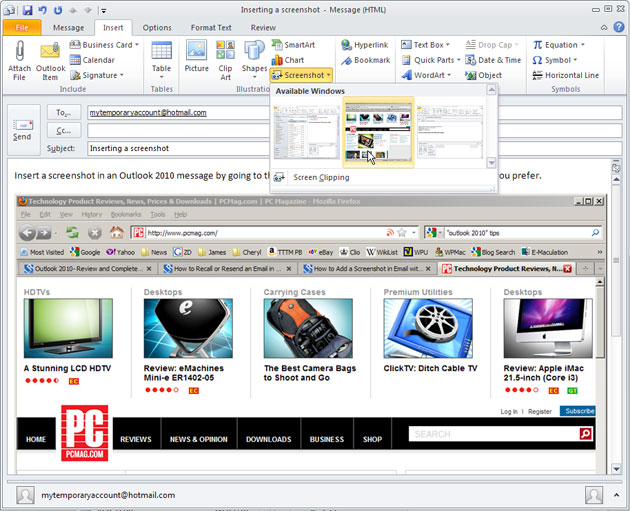
Task: Switch to the Format Text tab
Action: click(x=211, y=27)
